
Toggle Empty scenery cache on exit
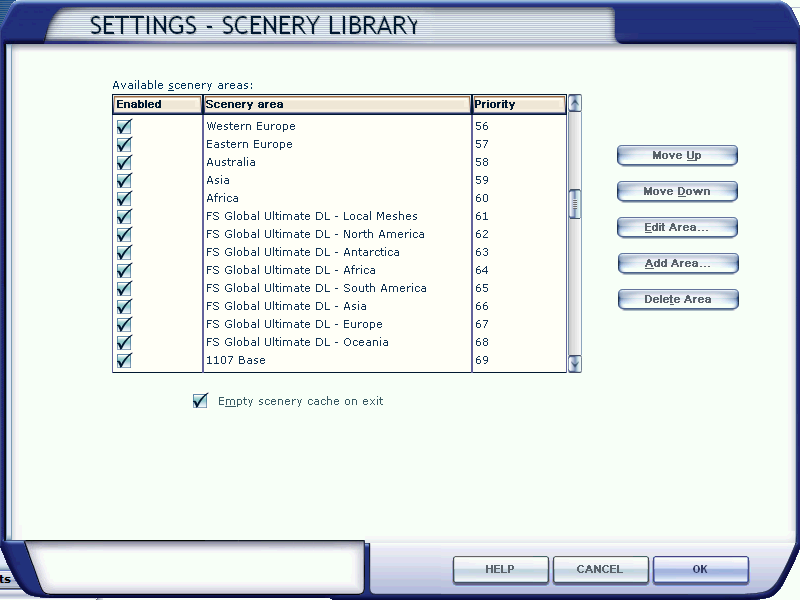point(200,401)
